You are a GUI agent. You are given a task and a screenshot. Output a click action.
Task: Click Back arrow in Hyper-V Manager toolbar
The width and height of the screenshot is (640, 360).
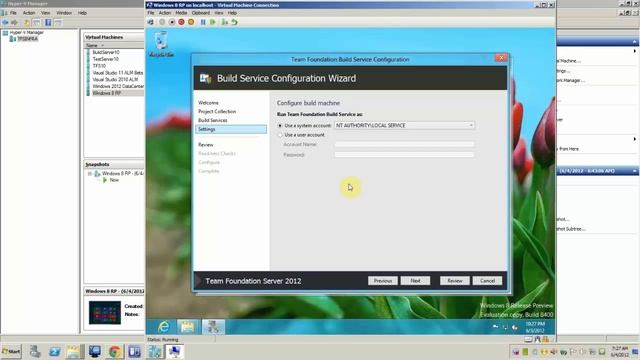point(5,22)
